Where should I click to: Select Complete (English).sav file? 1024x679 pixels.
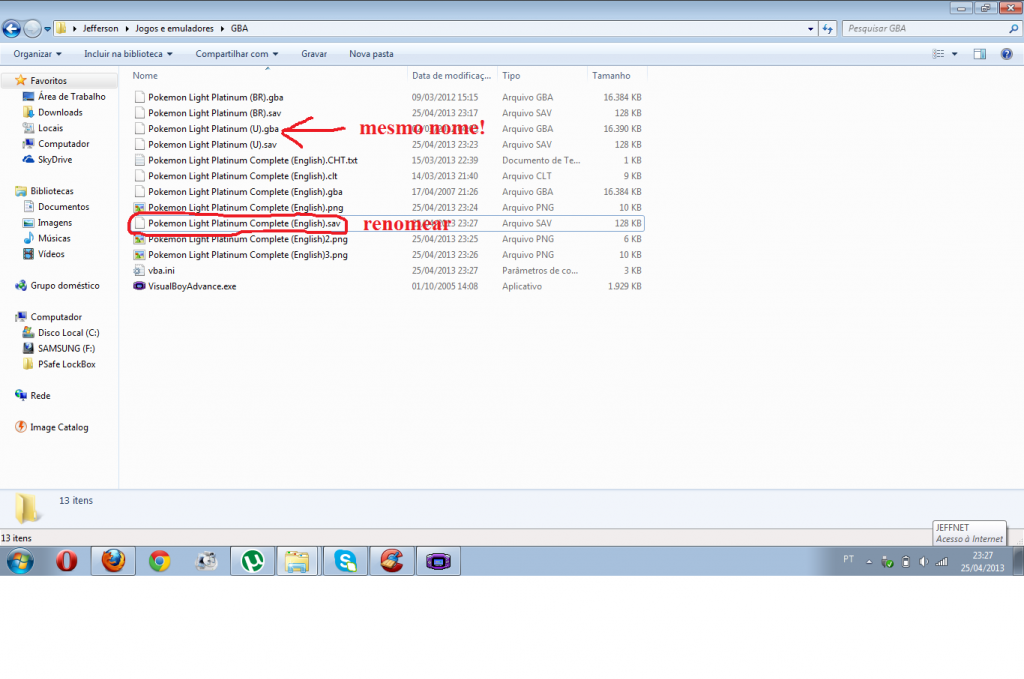(387, 223)
